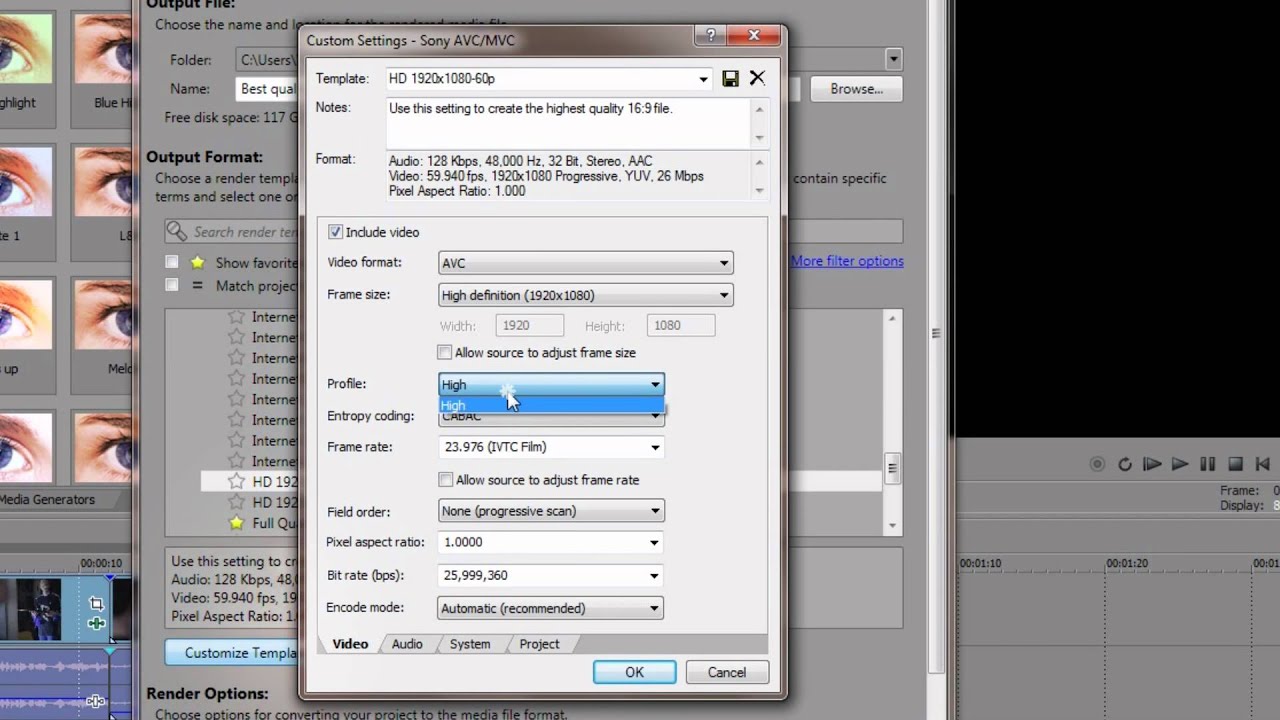Toggle Loop Playback in preview transport
The width and height of the screenshot is (1280, 720).
pos(1125,464)
